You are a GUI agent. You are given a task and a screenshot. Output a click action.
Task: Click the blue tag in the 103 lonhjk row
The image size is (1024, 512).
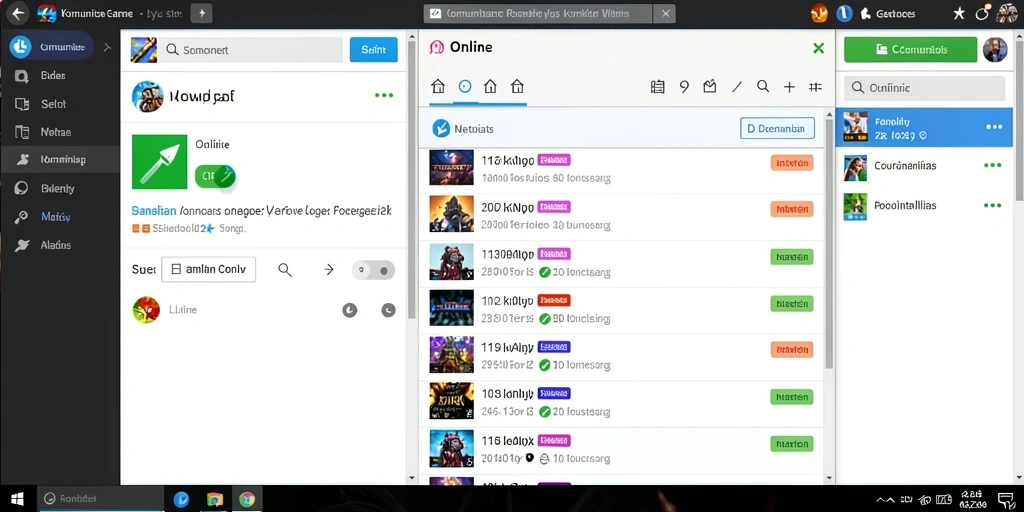(554, 393)
